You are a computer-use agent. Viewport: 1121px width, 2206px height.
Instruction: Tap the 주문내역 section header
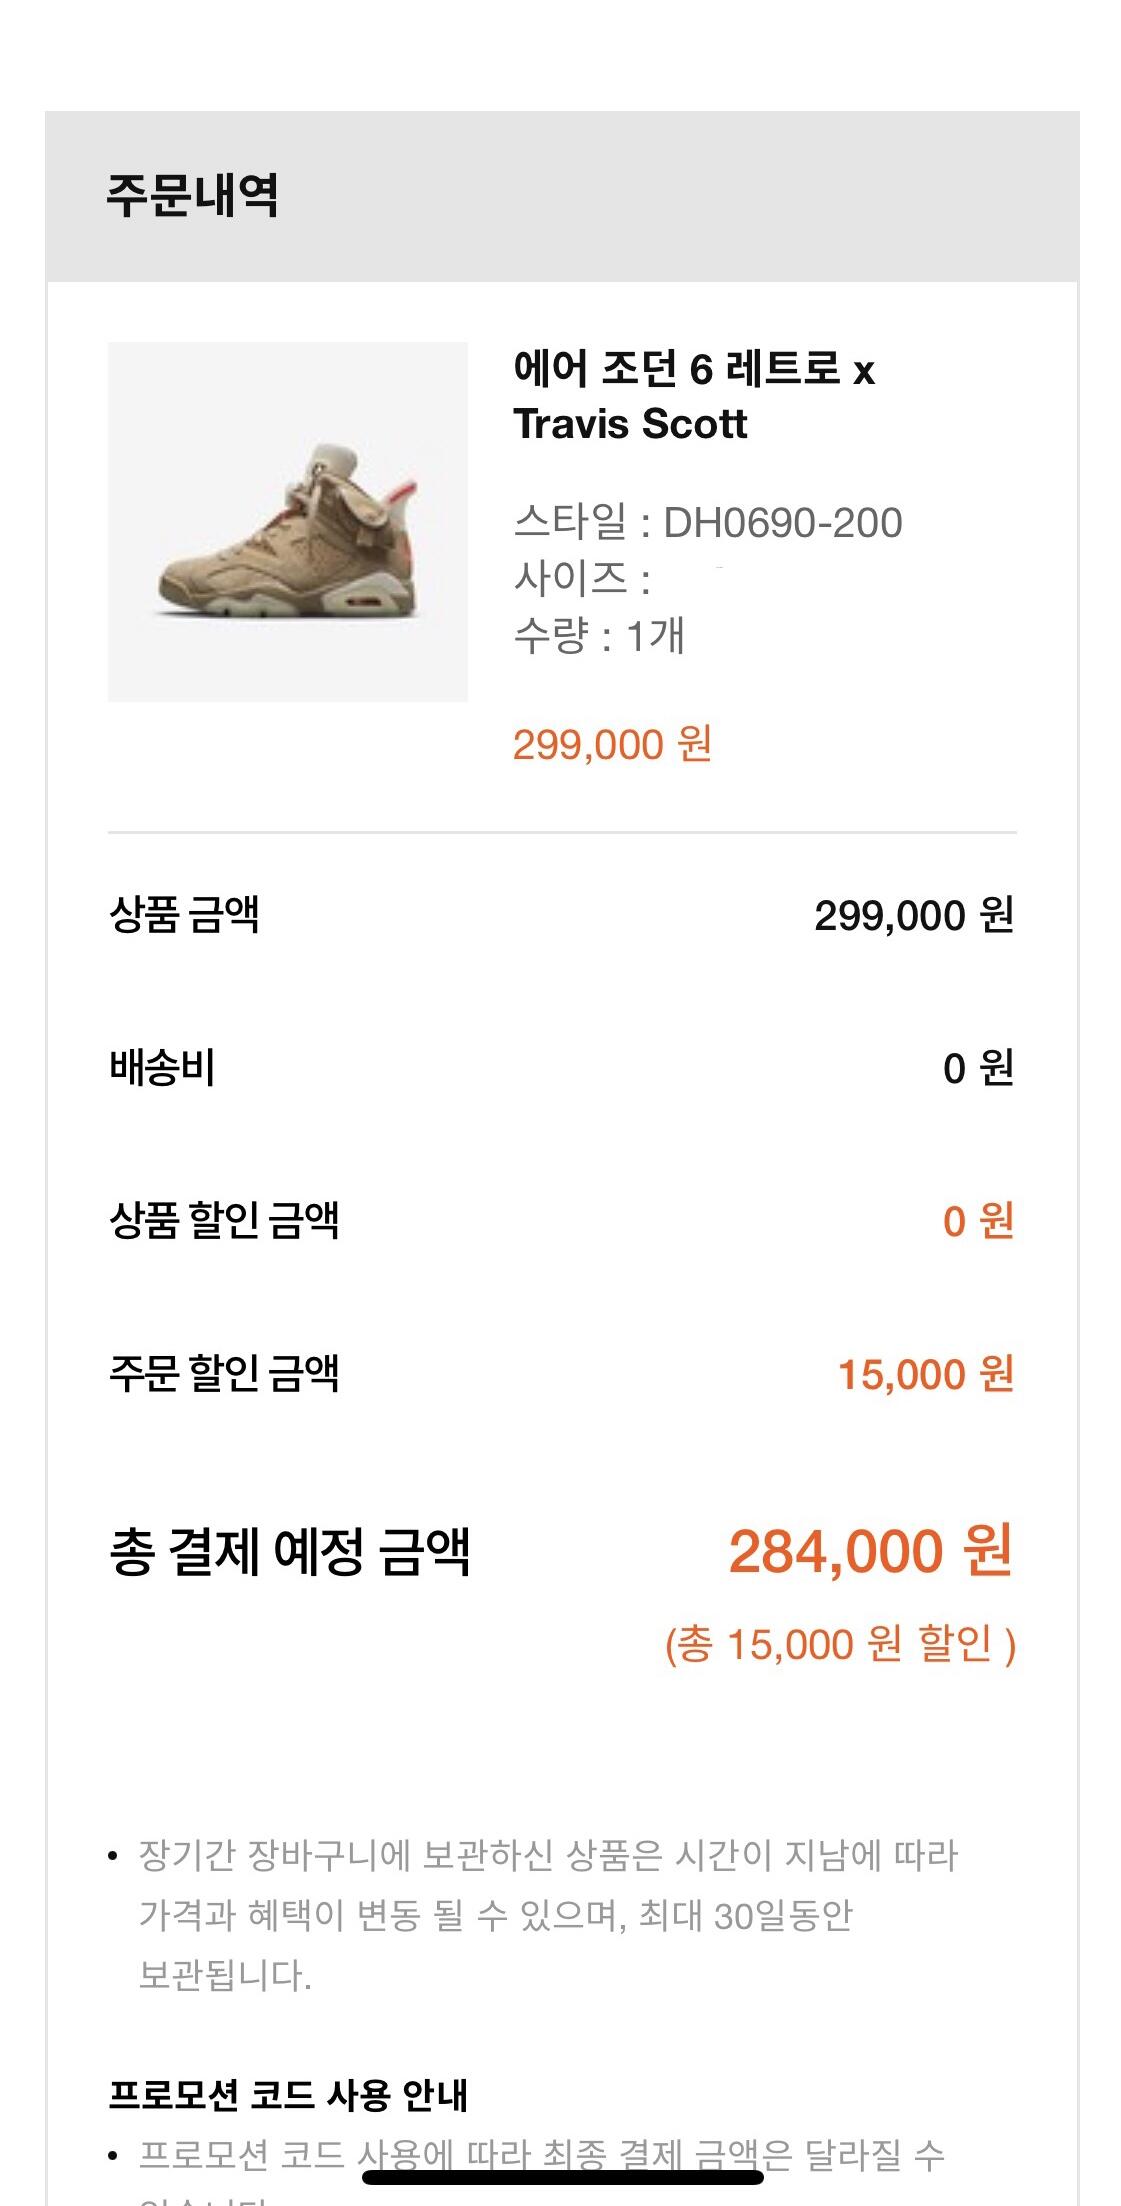192,195
